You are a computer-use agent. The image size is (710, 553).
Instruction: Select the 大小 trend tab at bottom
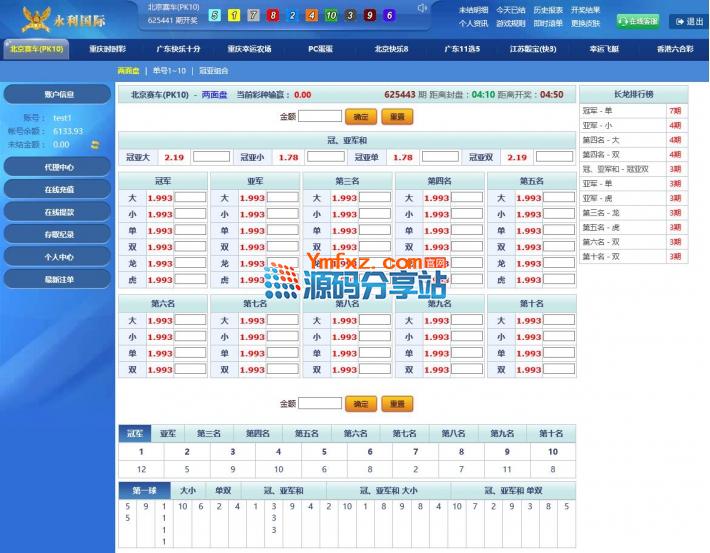[187, 491]
